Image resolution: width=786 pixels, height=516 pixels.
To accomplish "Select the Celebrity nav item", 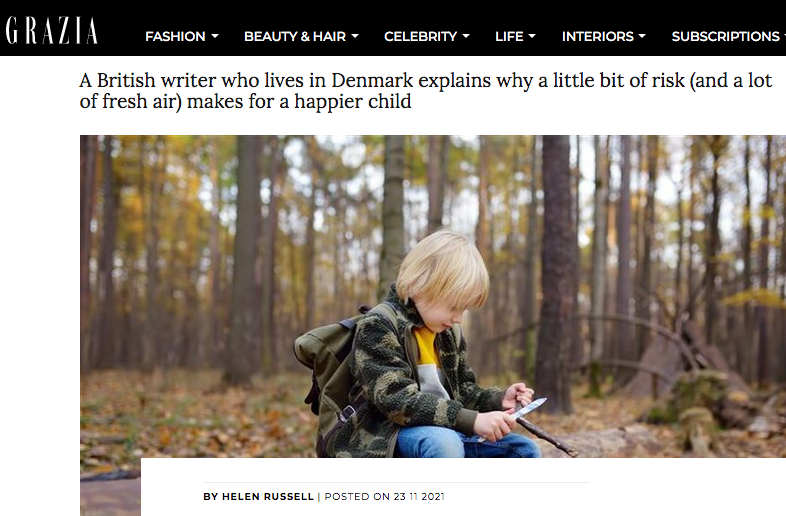I will tap(420, 36).
